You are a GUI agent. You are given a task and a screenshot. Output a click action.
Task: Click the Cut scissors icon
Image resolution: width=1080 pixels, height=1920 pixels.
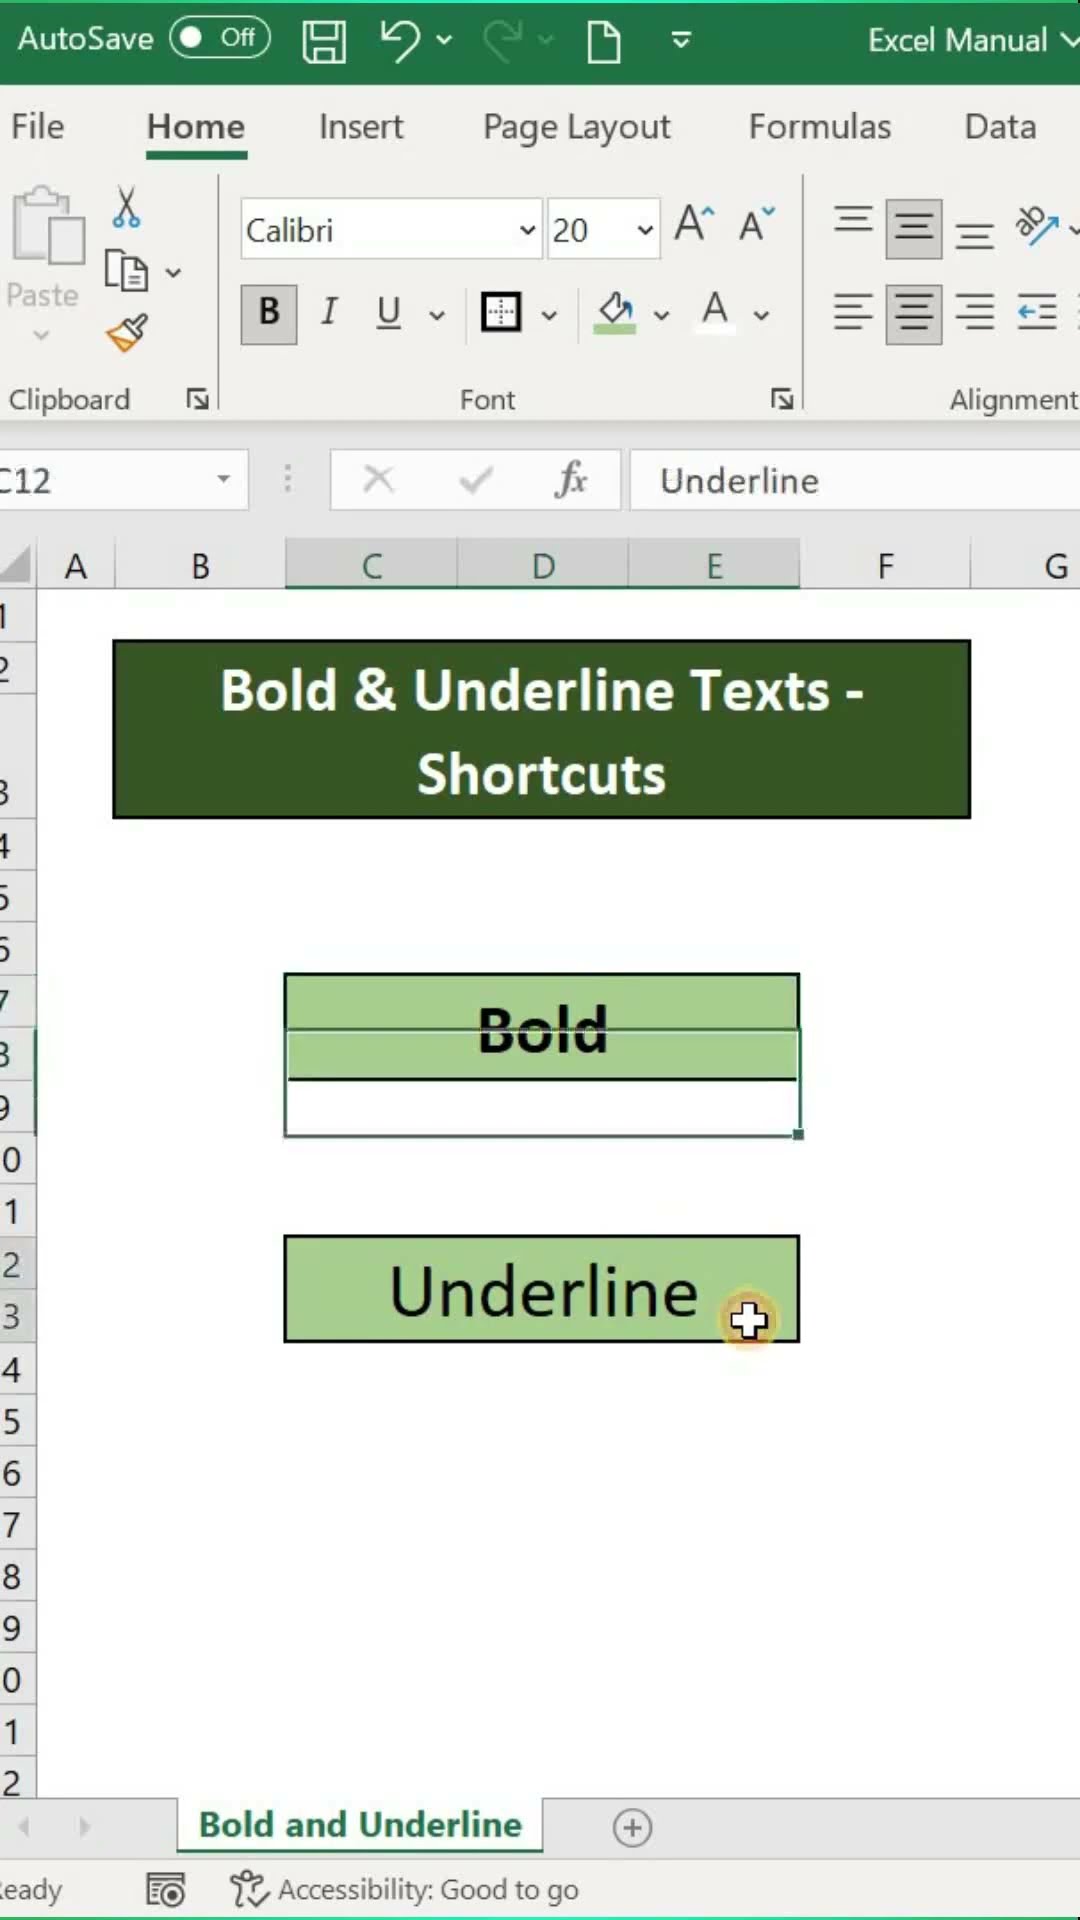coord(126,207)
